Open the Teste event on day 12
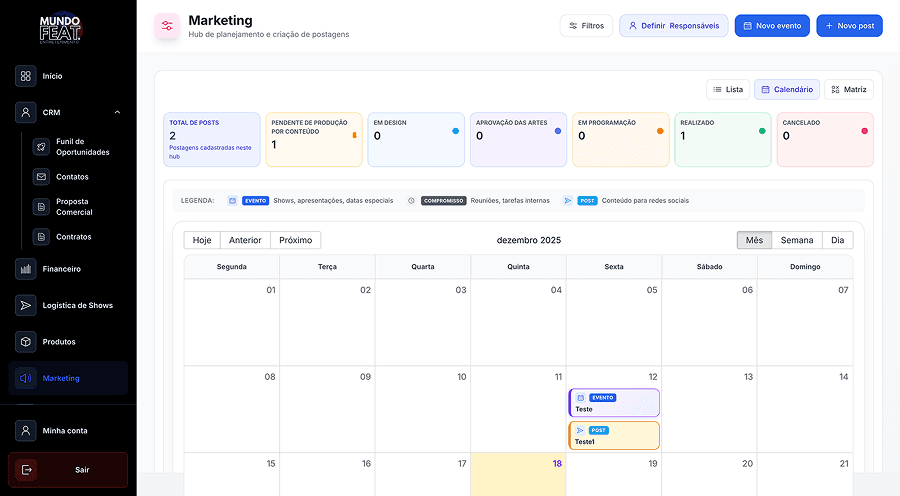The image size is (900, 496). tap(614, 403)
